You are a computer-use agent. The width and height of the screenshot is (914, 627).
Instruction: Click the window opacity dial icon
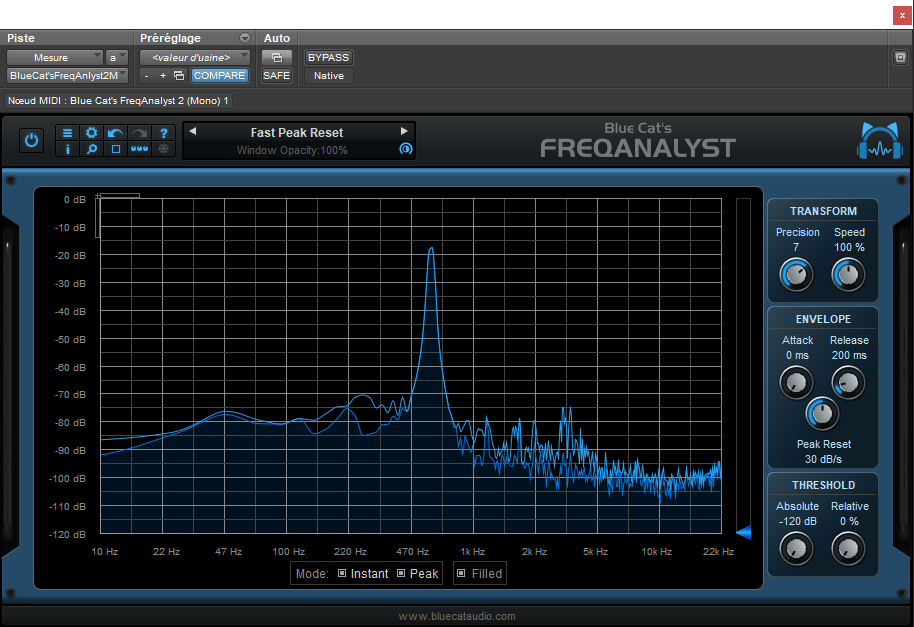[406, 149]
